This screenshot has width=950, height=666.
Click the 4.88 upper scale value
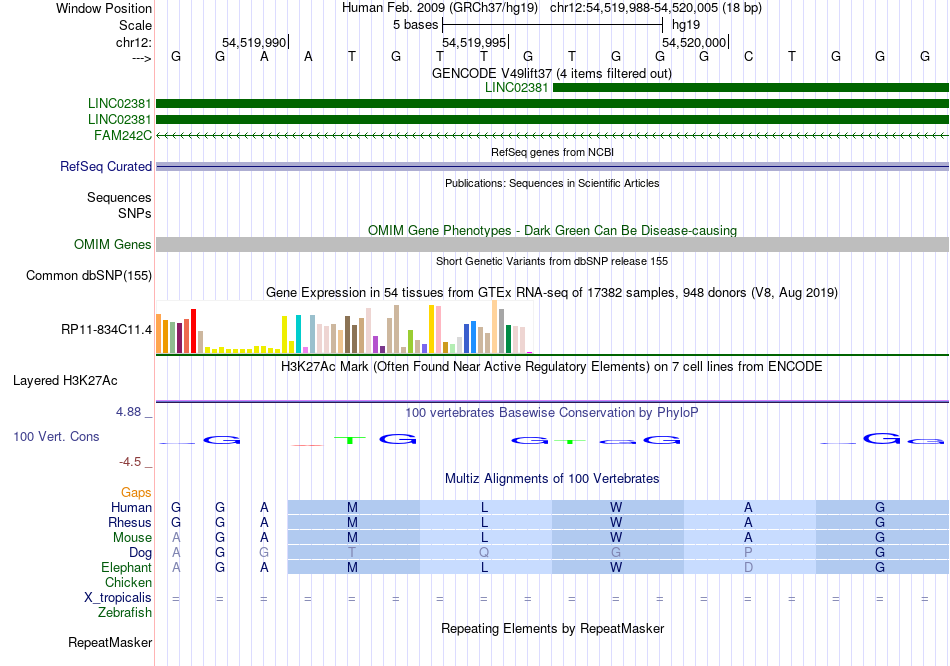point(128,412)
